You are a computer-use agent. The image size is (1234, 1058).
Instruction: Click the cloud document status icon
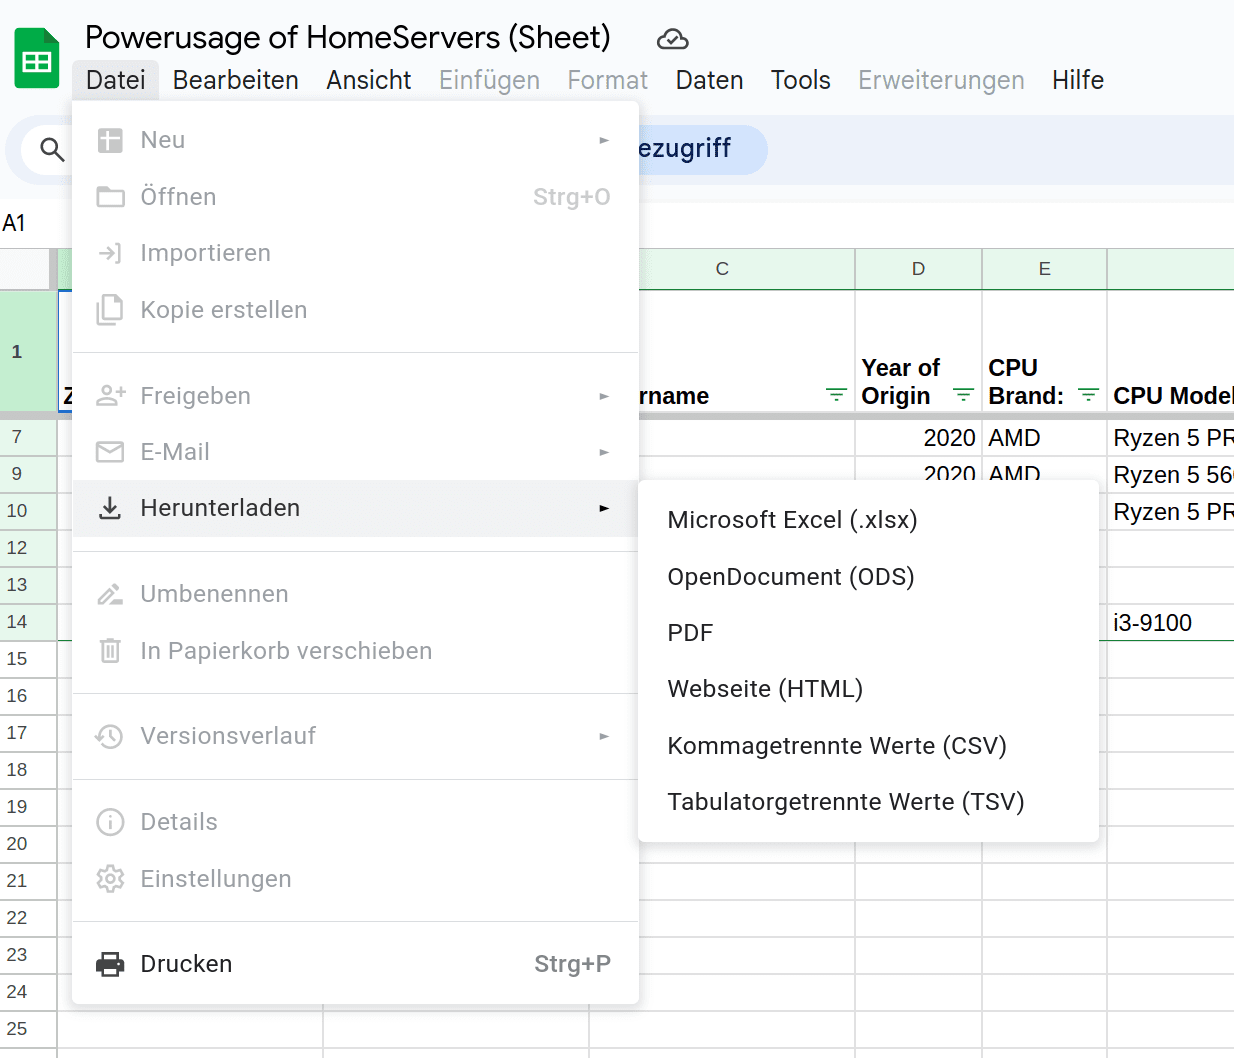673,39
